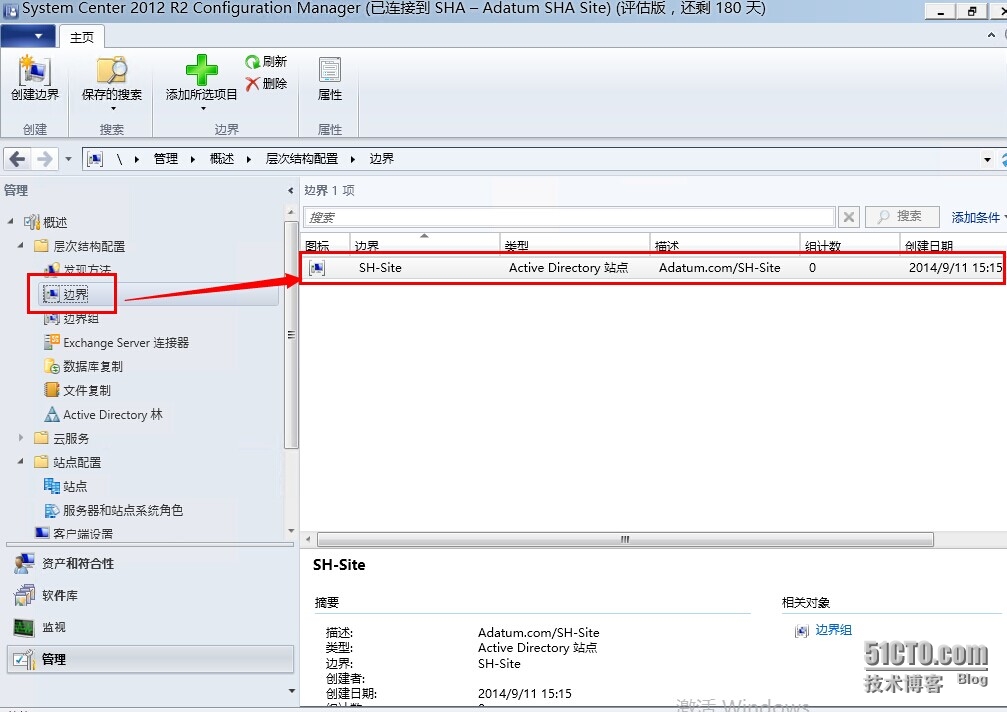The image size is (1007, 712).
Task: Expand the 云服务 folder node
Action: (21, 438)
